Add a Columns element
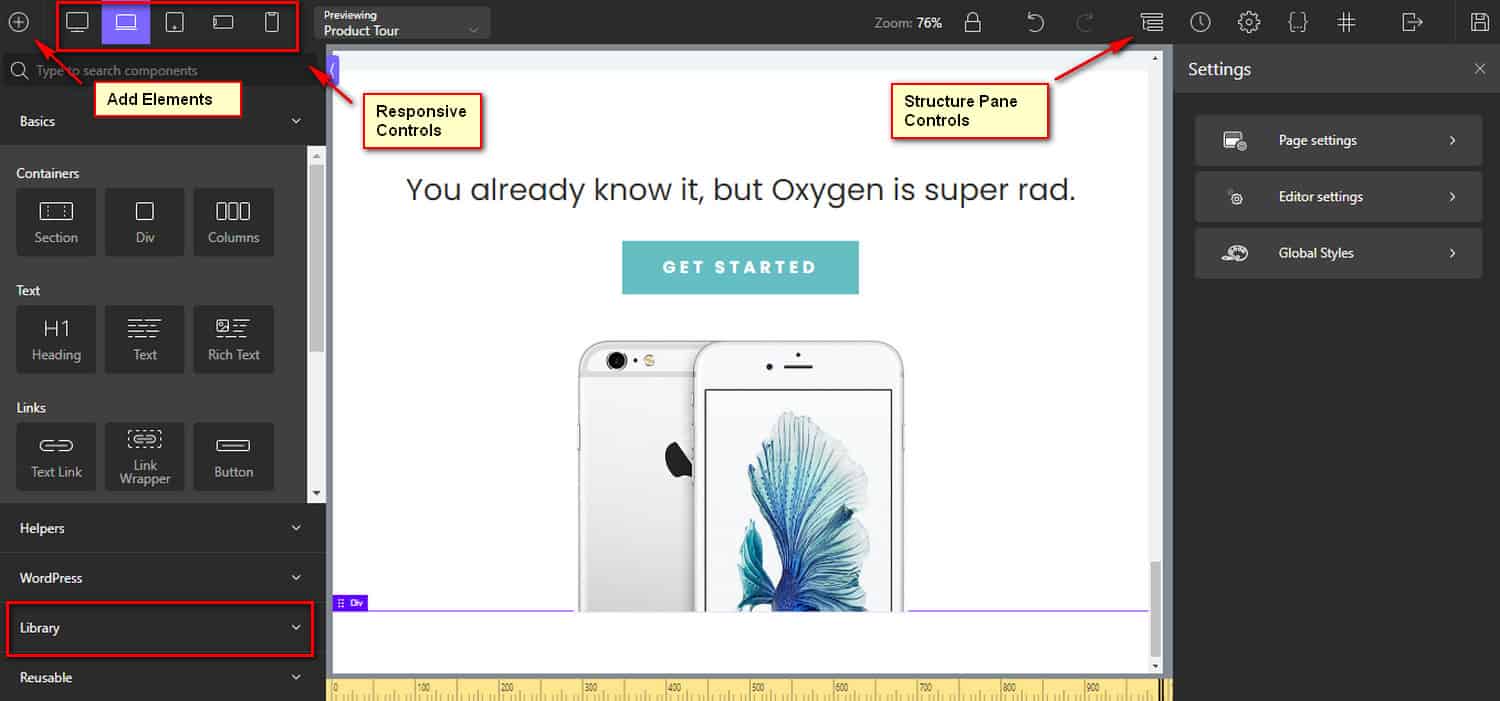The height and width of the screenshot is (701, 1500). (x=233, y=222)
